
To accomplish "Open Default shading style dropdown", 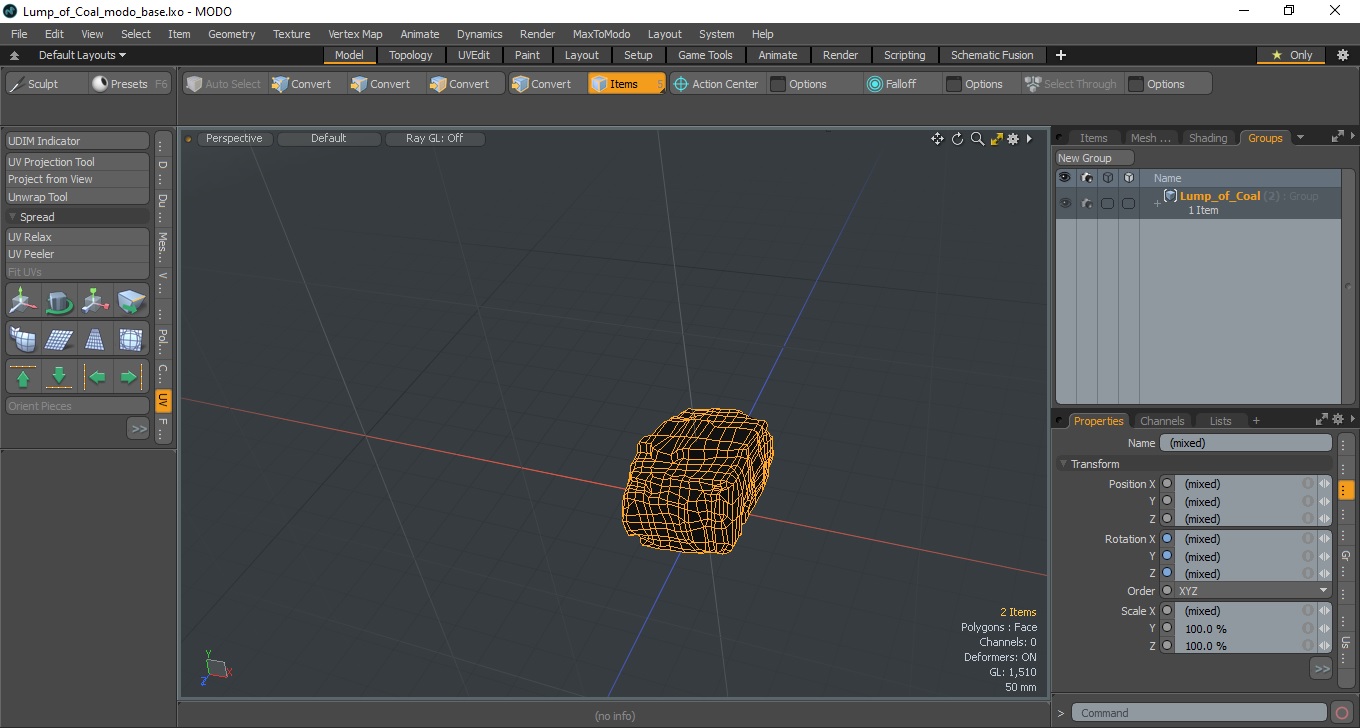I will pyautogui.click(x=329, y=139).
